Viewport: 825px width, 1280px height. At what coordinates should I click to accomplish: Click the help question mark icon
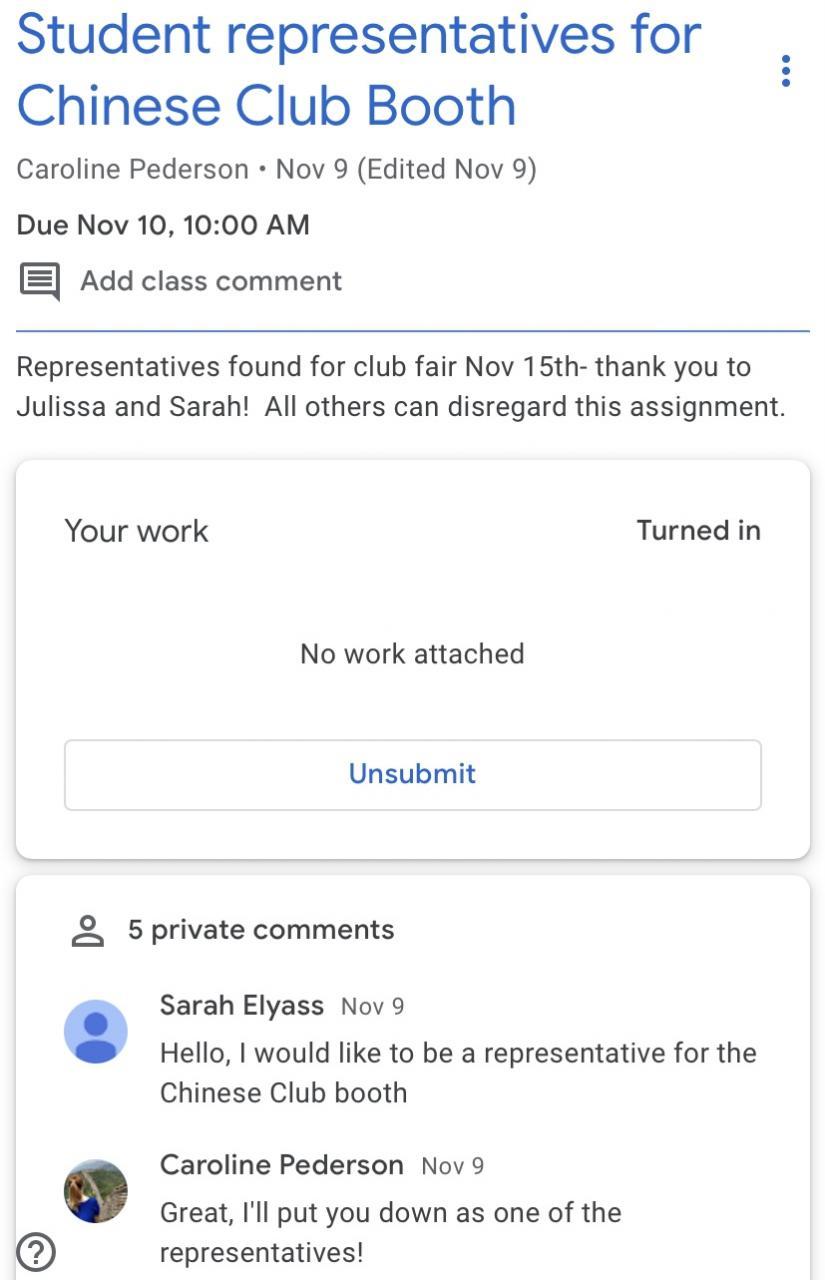[x=36, y=1251]
